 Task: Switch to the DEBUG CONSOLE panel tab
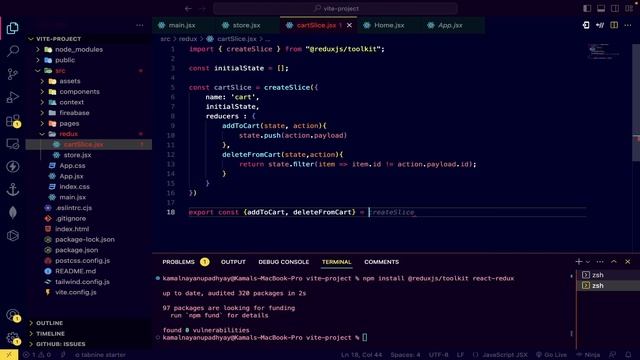284,262
